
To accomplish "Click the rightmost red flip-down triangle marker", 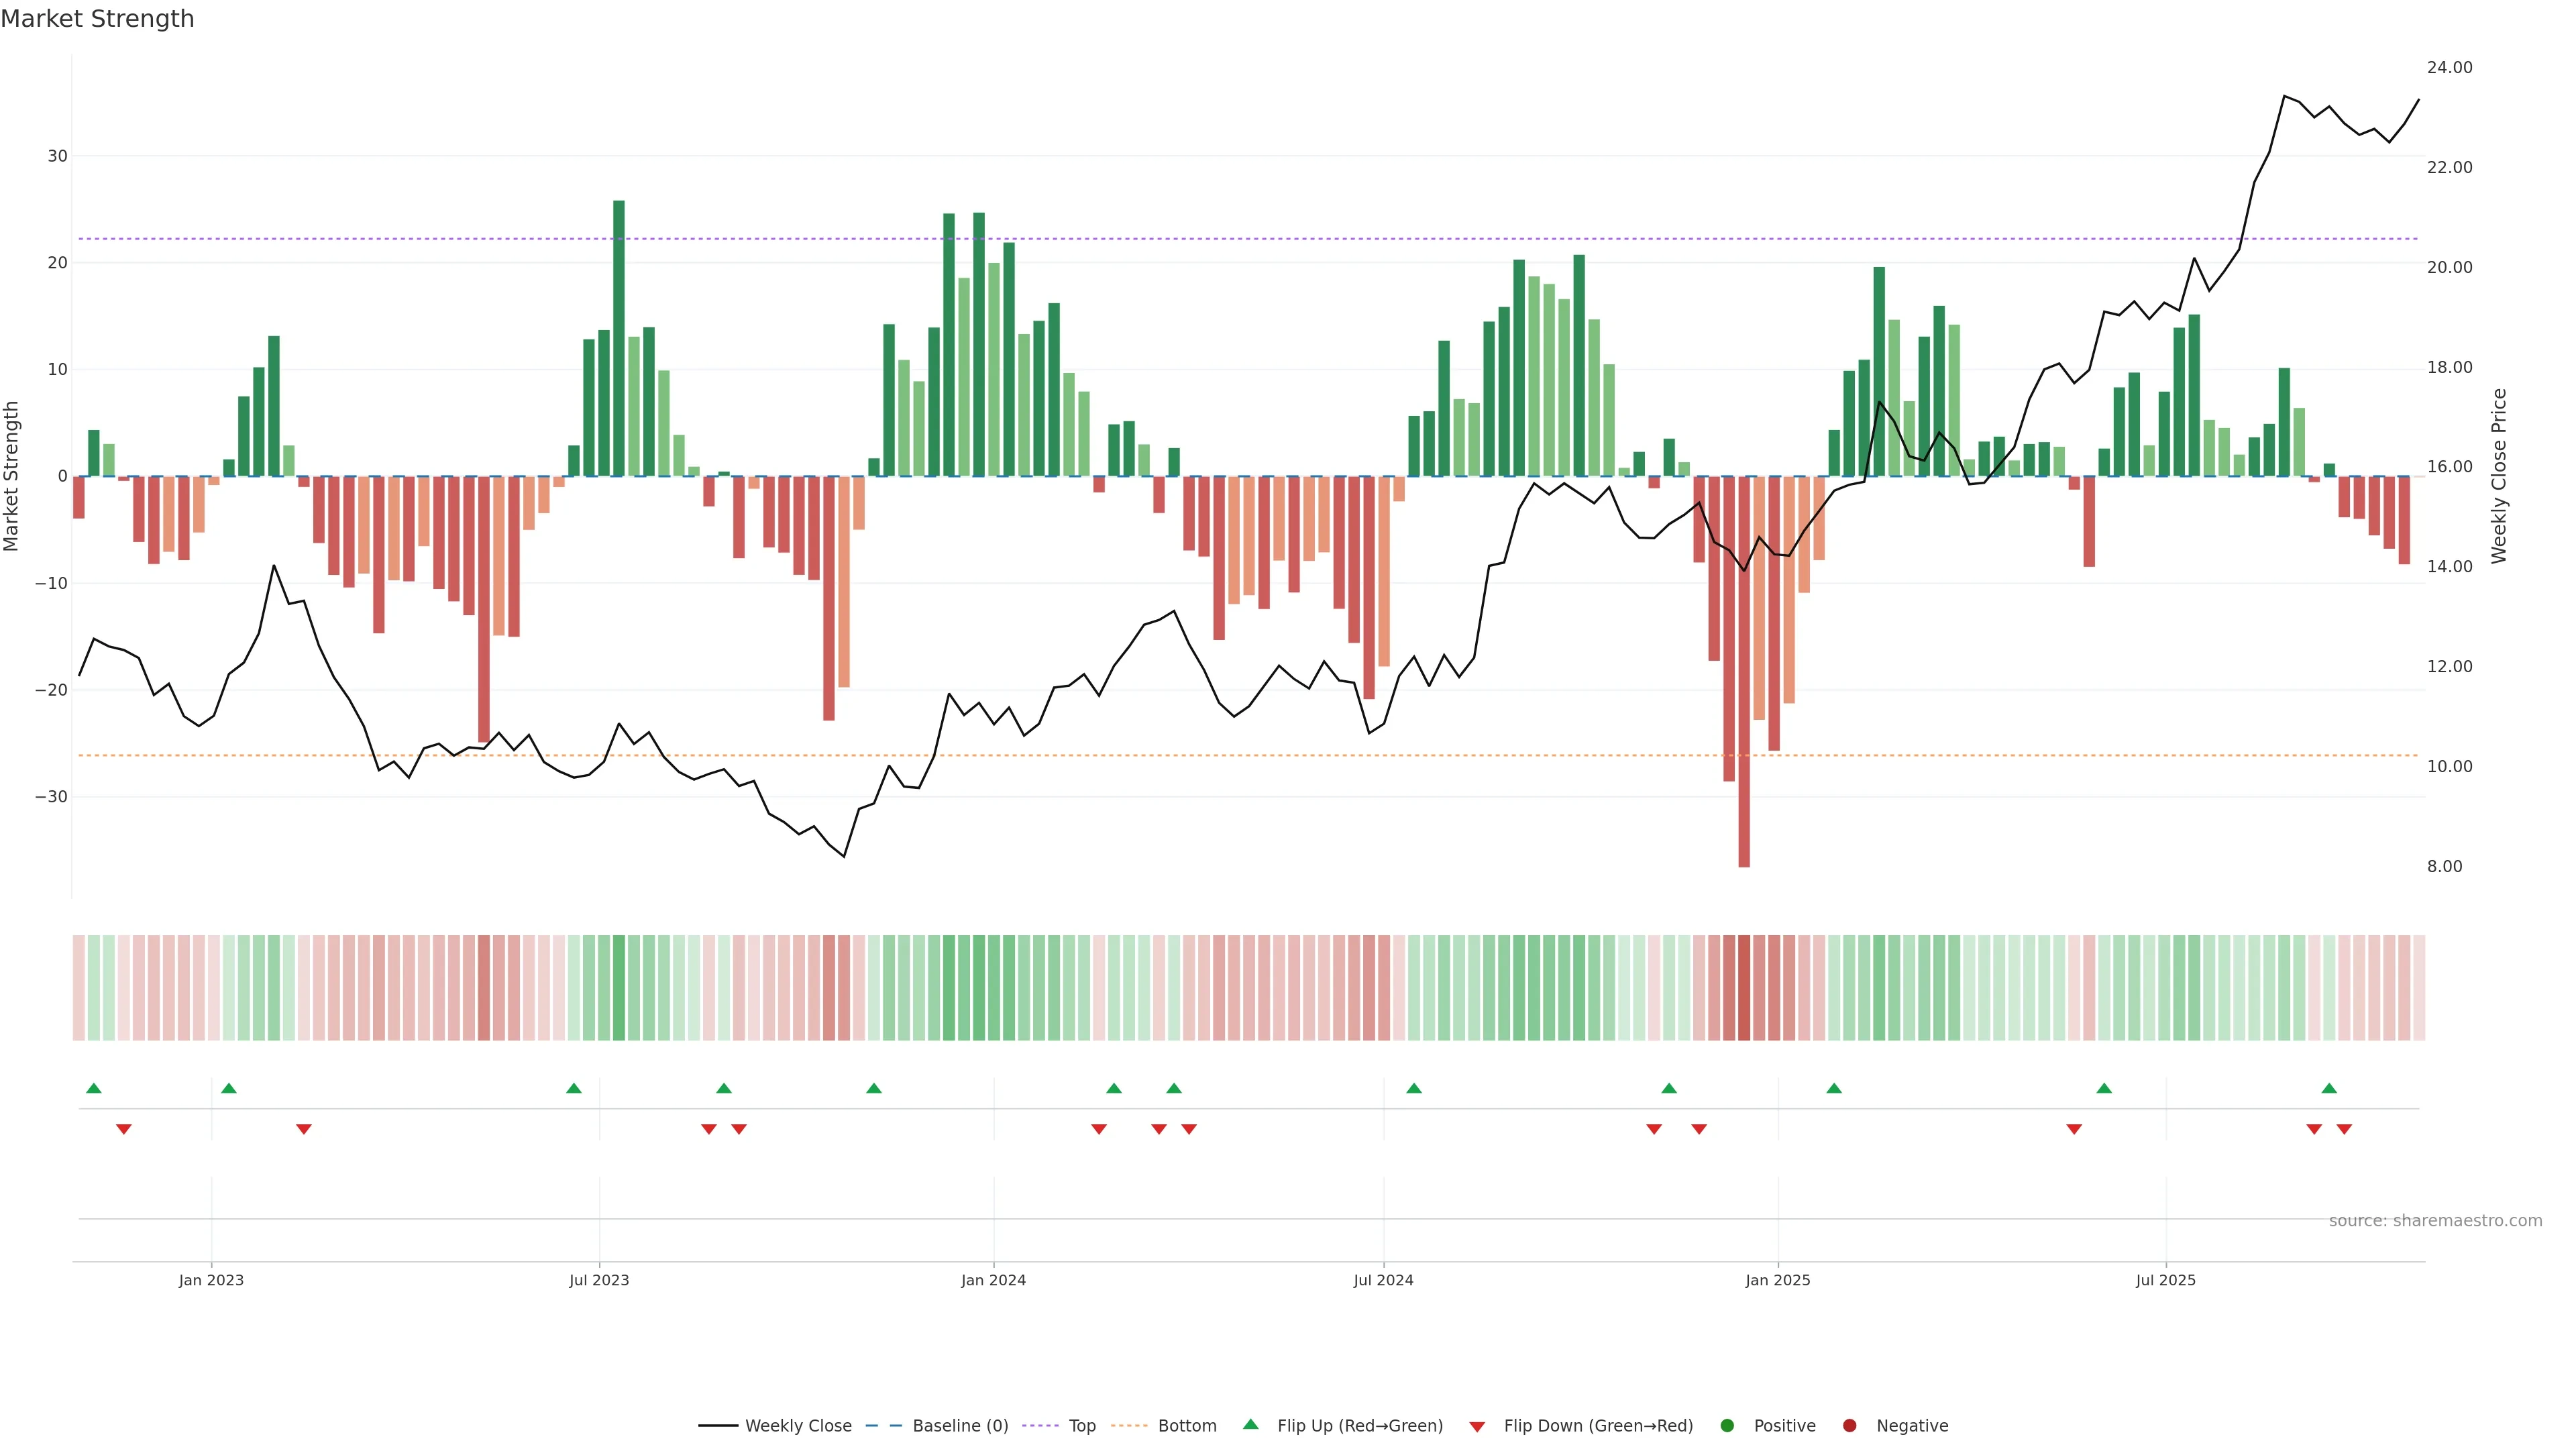I will coord(2344,1129).
